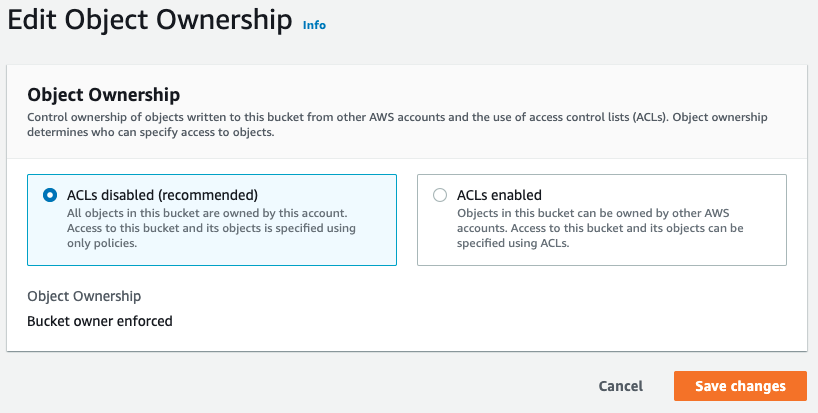Screen dimensions: 818x413
Task: Click the gray Object Ownership field label
Action: point(84,296)
